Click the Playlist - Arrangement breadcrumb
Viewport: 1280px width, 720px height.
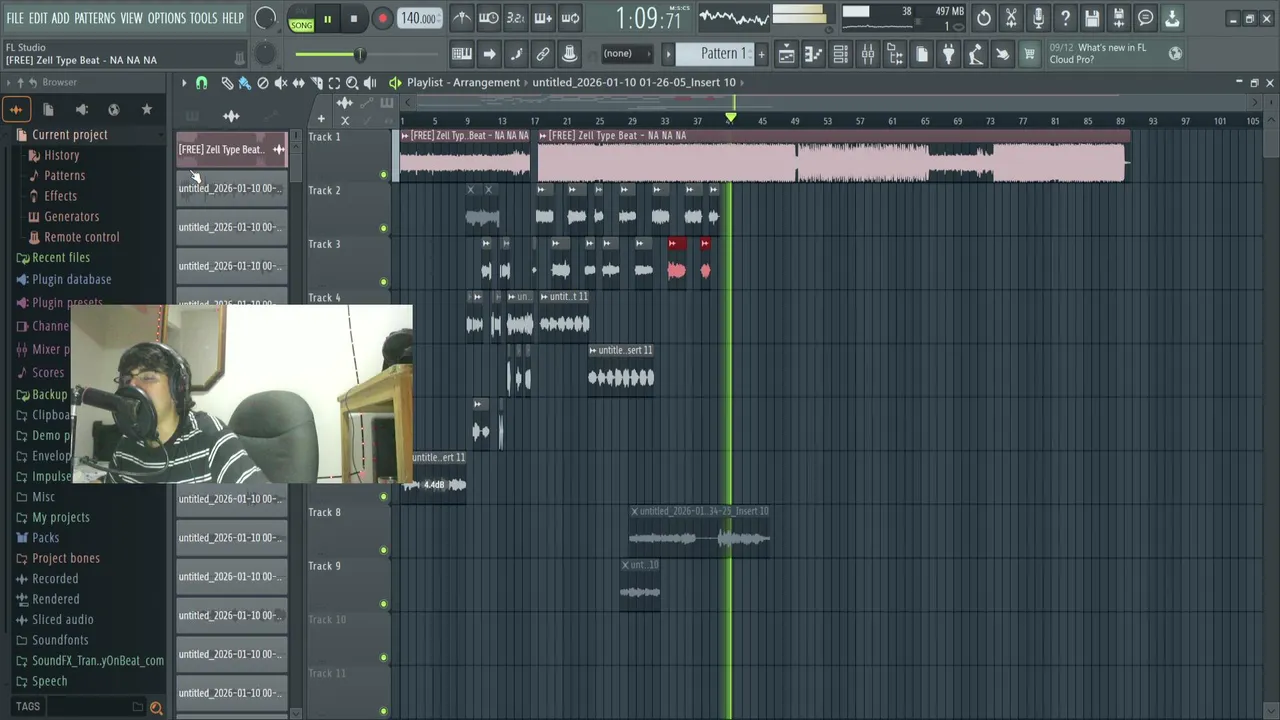463,82
